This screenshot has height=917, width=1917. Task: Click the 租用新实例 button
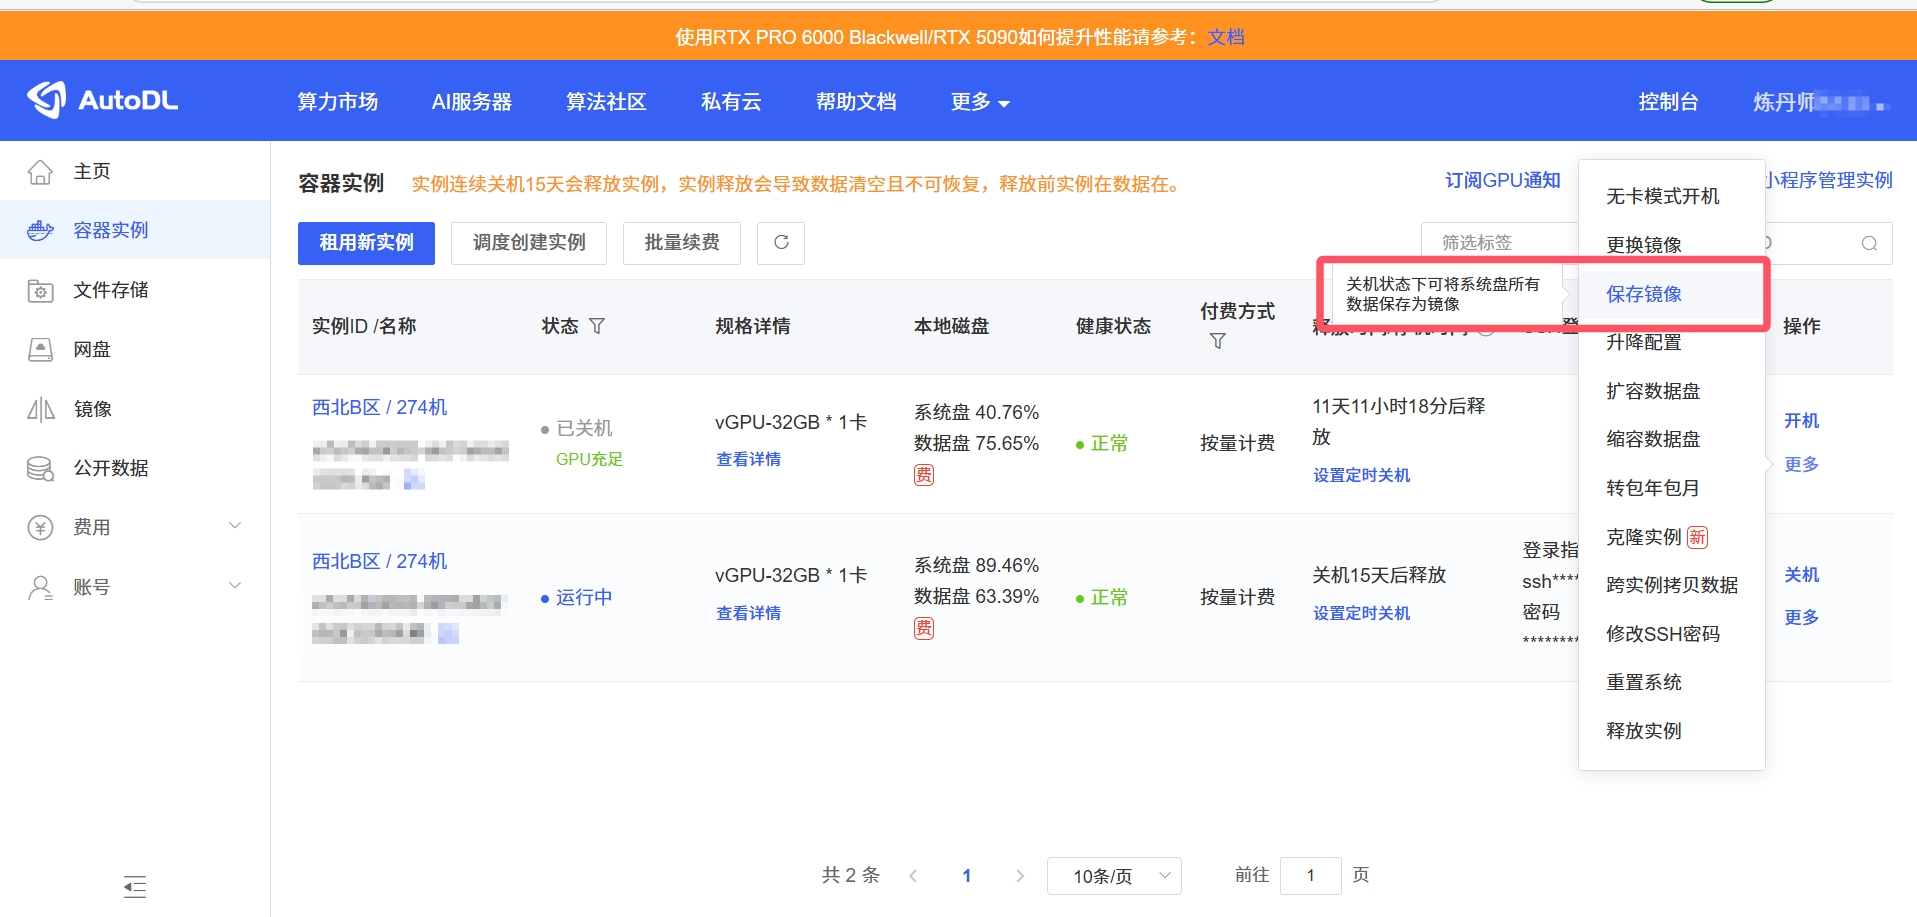coord(366,243)
